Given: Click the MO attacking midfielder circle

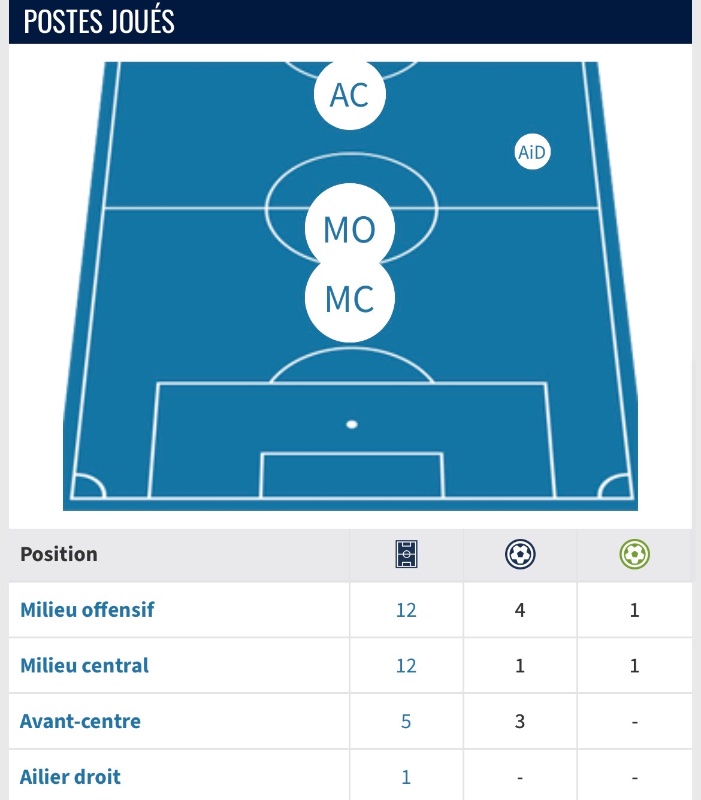Looking at the screenshot, I should pos(349,228).
